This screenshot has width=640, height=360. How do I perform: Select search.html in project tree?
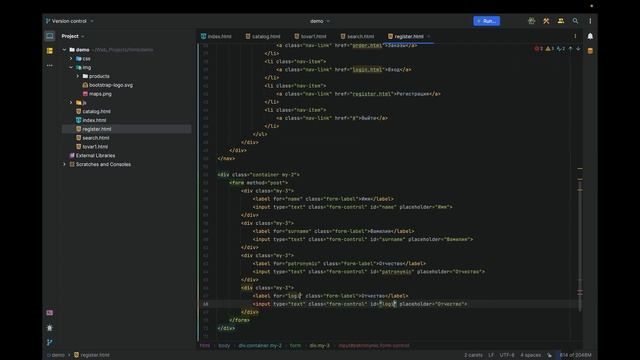click(92, 138)
